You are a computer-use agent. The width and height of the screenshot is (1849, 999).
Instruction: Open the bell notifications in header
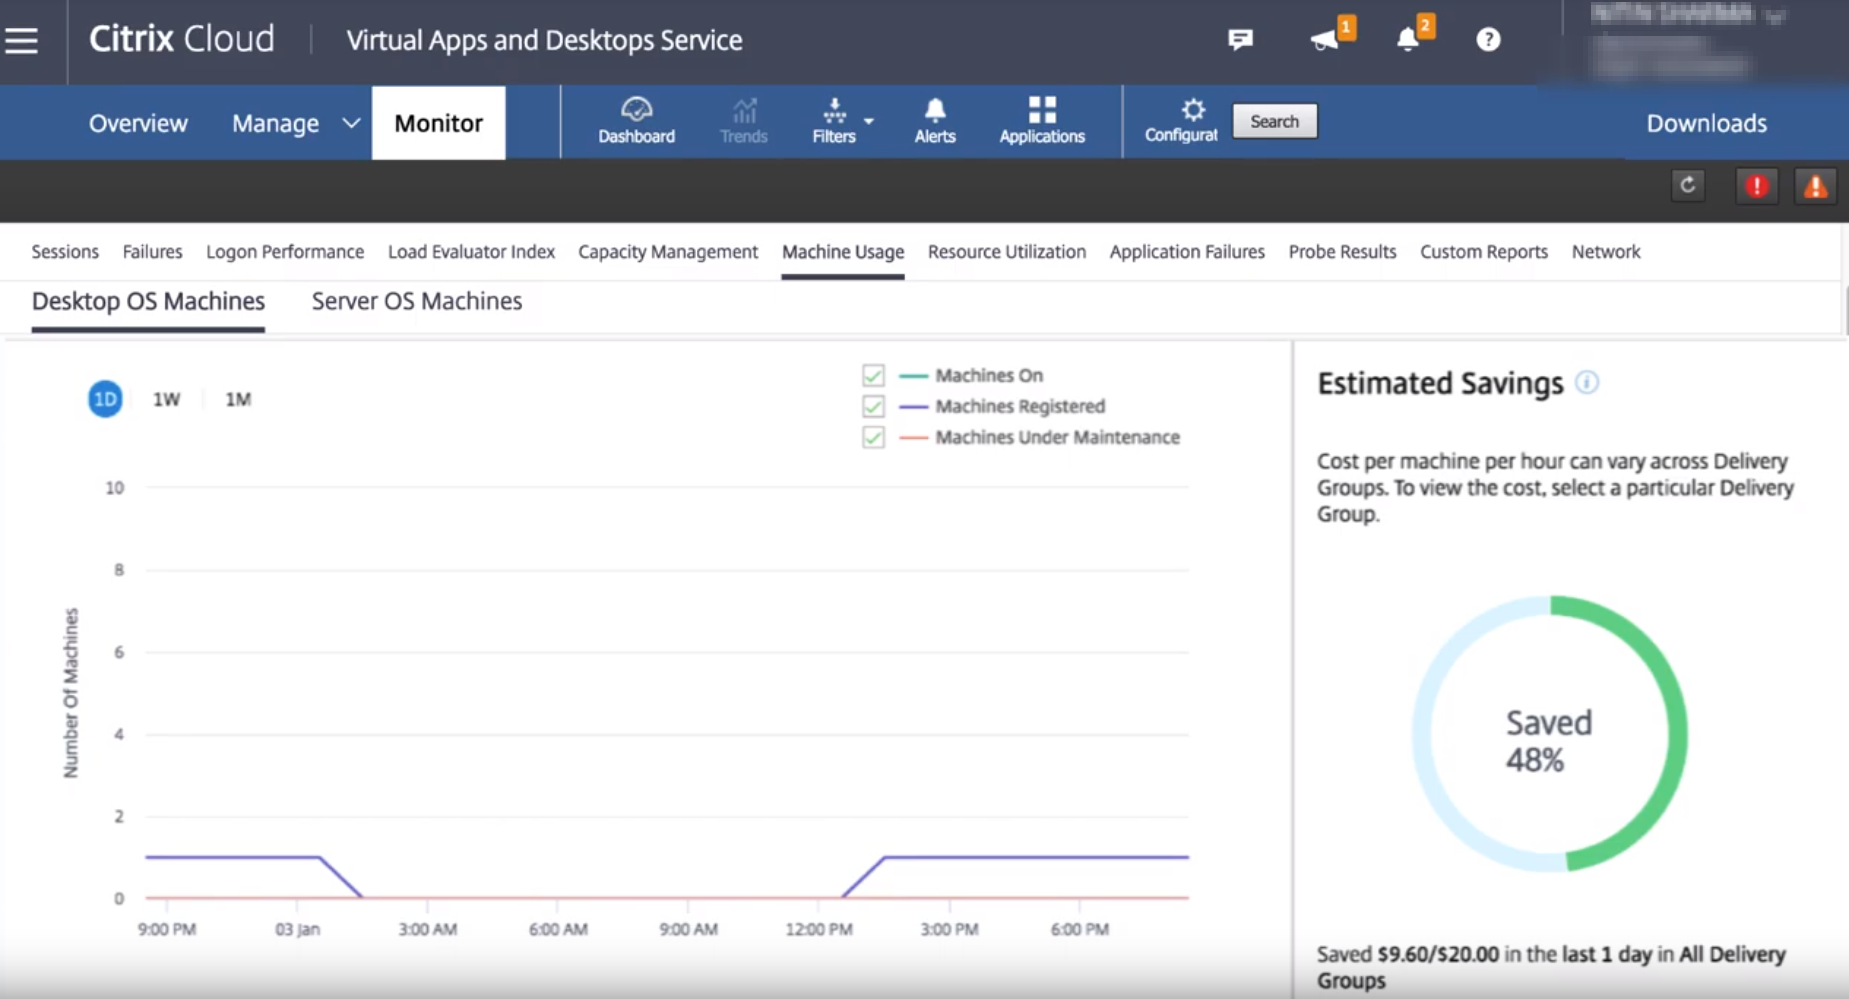pyautogui.click(x=1408, y=40)
